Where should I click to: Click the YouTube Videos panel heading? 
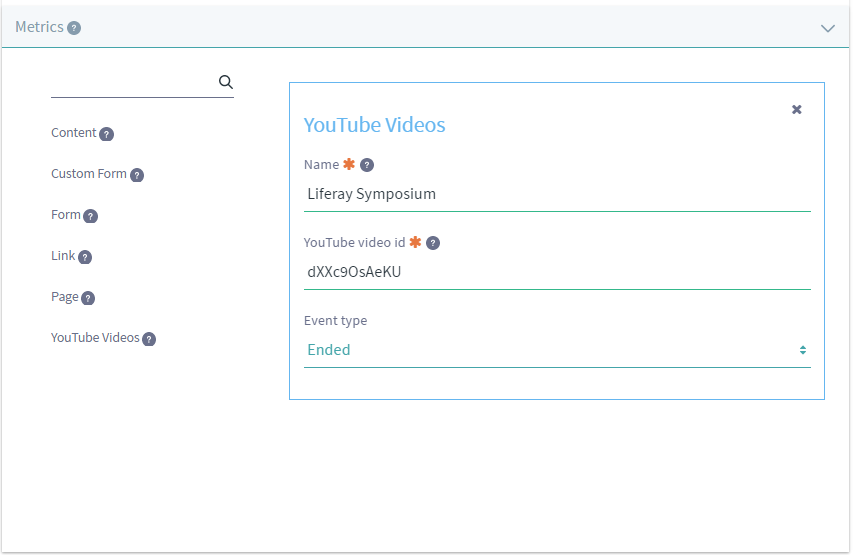tap(374, 125)
